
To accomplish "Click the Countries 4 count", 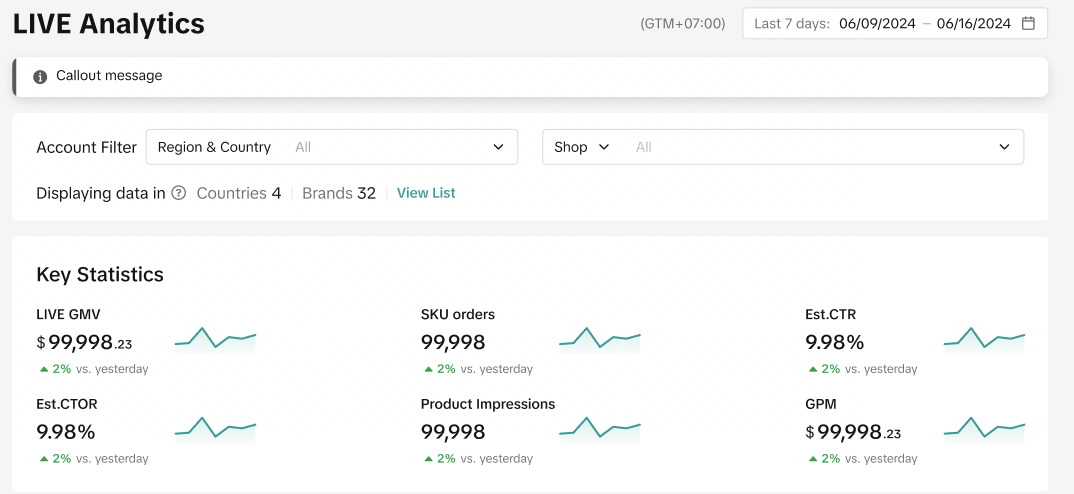I will coord(239,193).
